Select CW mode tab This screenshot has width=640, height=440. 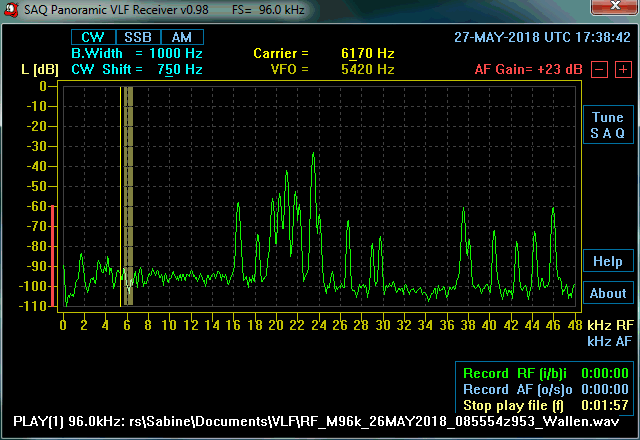(93, 37)
